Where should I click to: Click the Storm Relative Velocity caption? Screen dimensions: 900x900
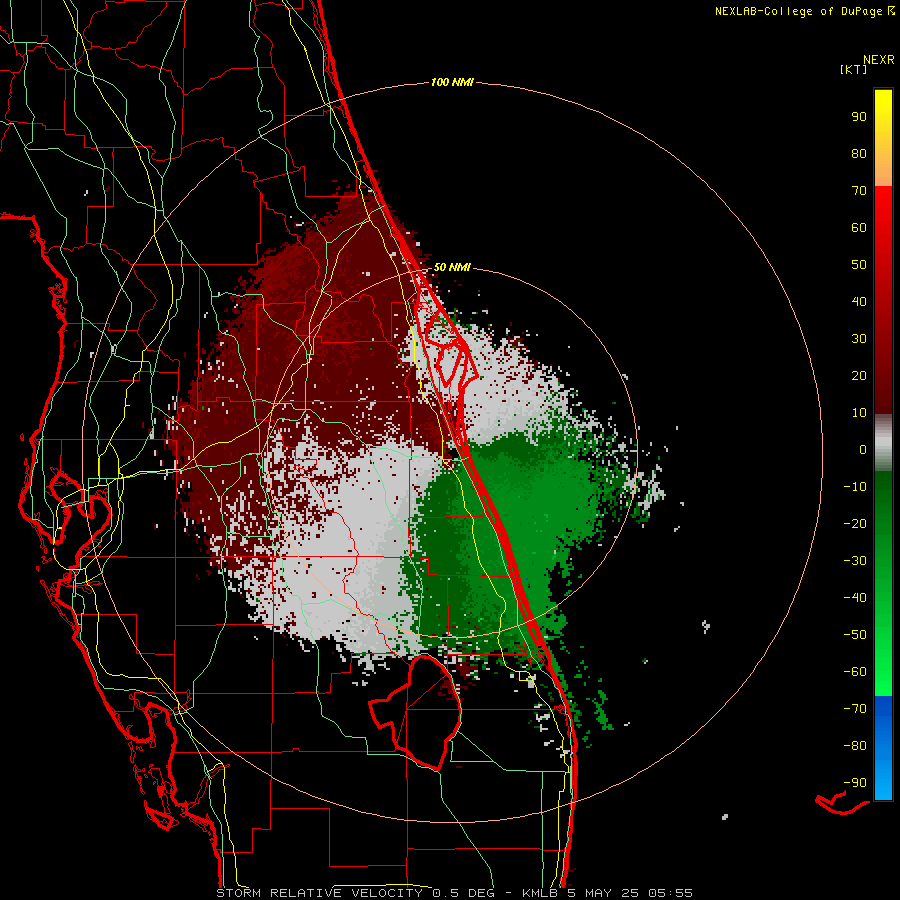[455, 893]
